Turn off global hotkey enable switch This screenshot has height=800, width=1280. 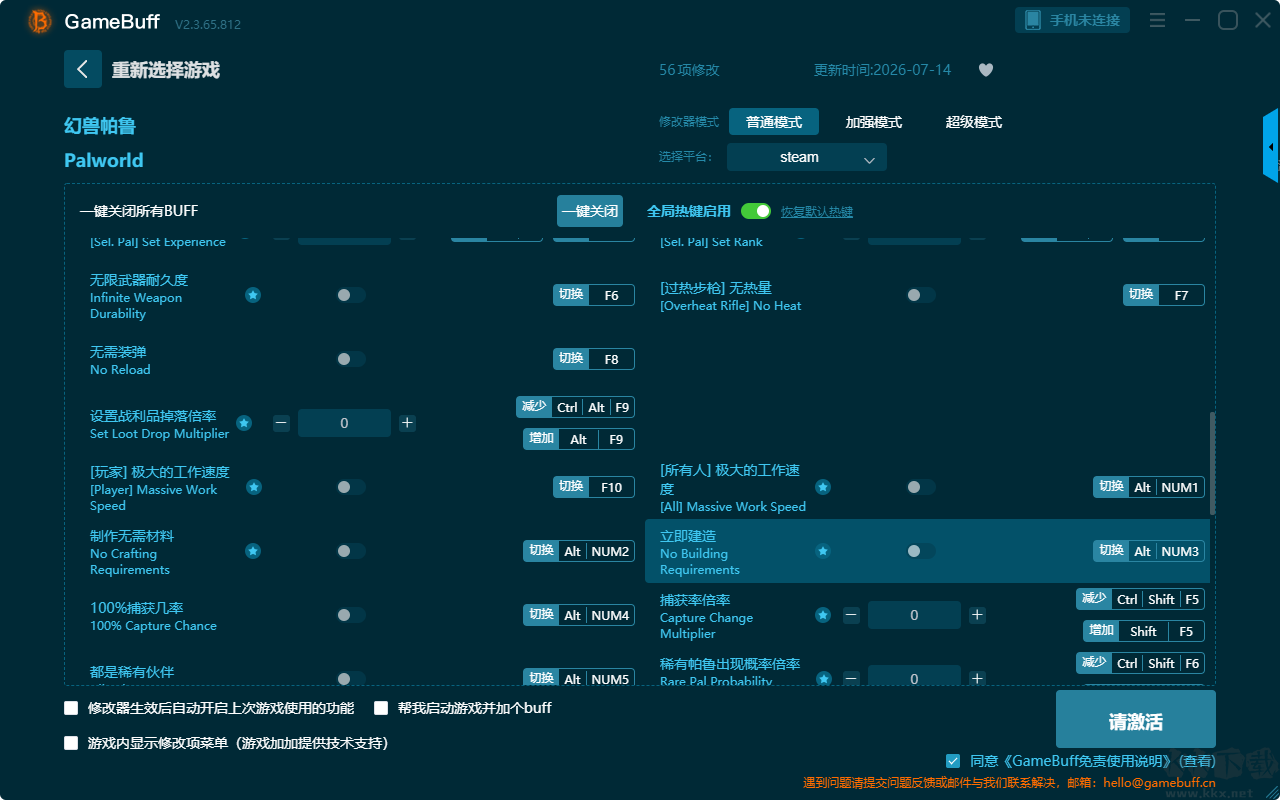[x=756, y=211]
